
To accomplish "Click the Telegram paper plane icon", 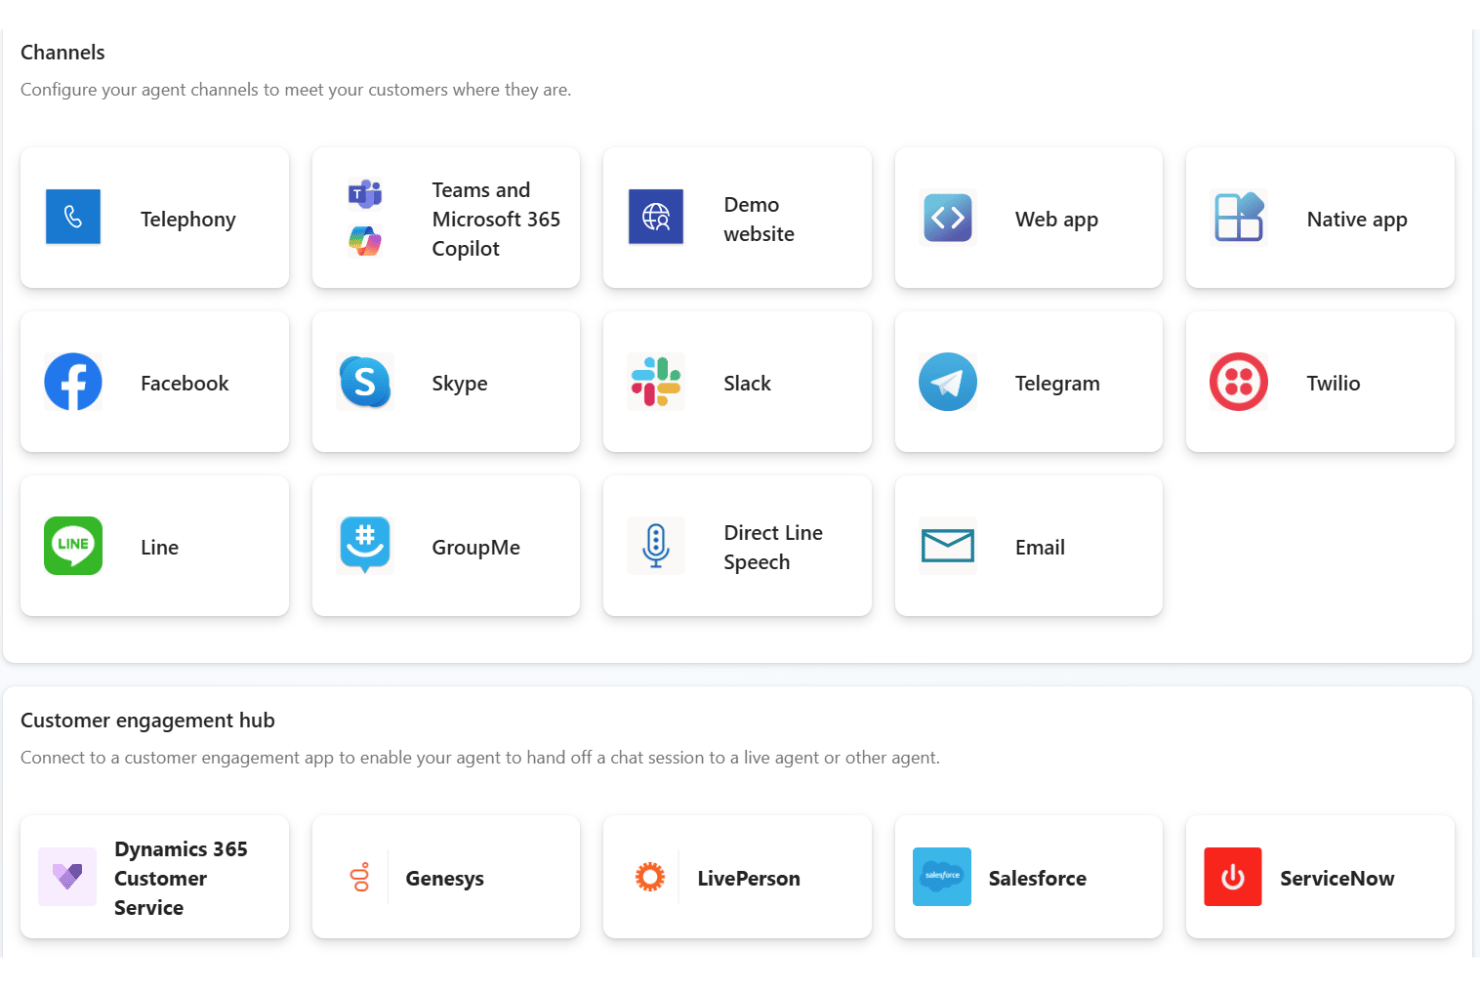I will (948, 381).
